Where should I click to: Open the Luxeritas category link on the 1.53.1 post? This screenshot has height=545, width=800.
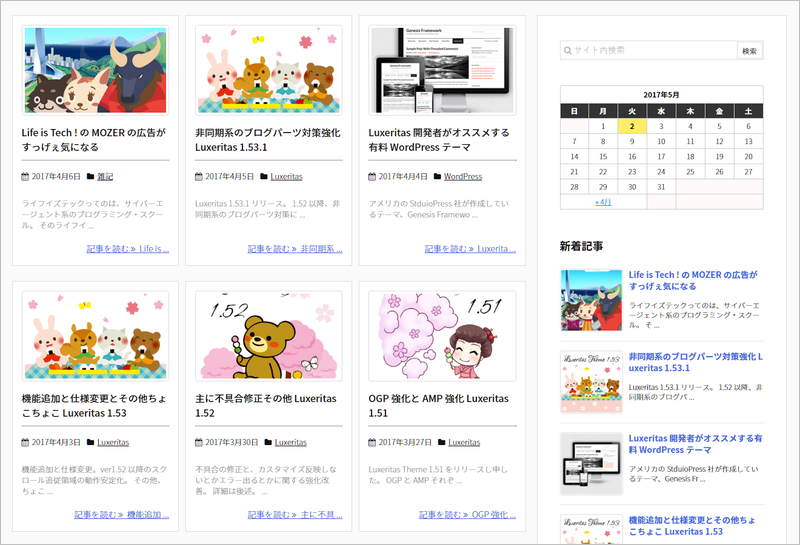click(x=286, y=177)
